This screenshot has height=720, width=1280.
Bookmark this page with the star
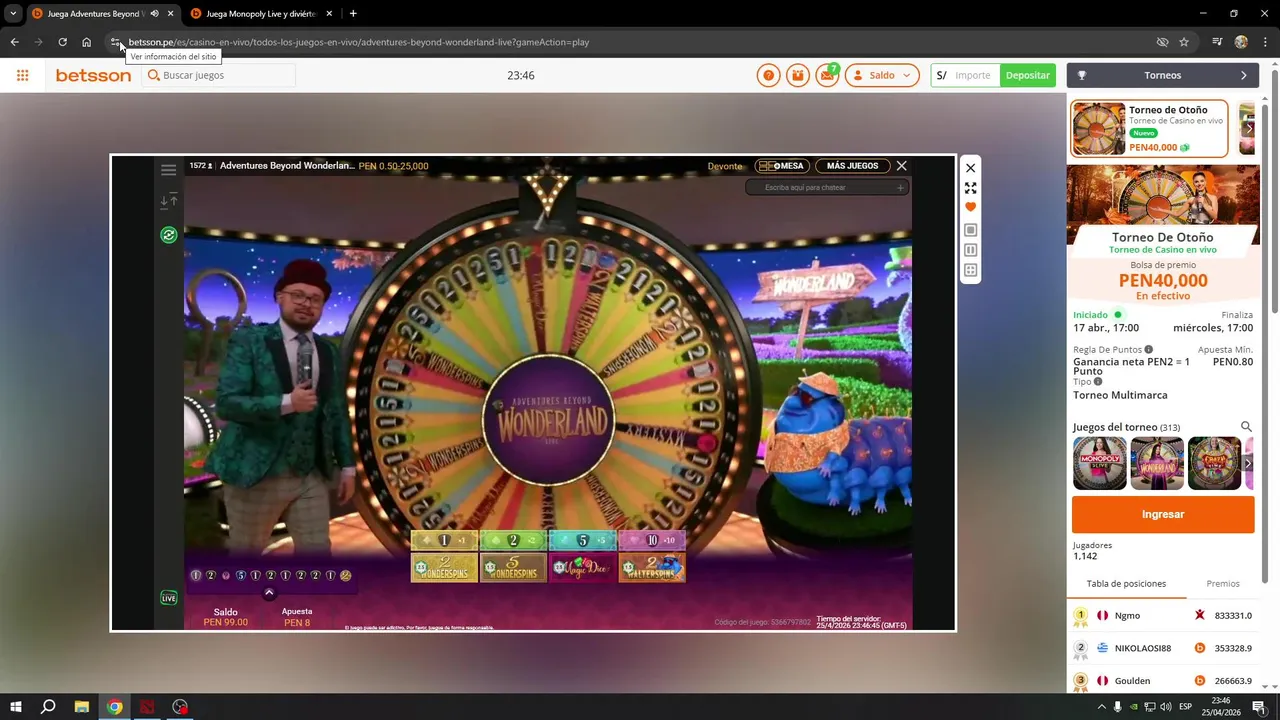pos(1184,42)
